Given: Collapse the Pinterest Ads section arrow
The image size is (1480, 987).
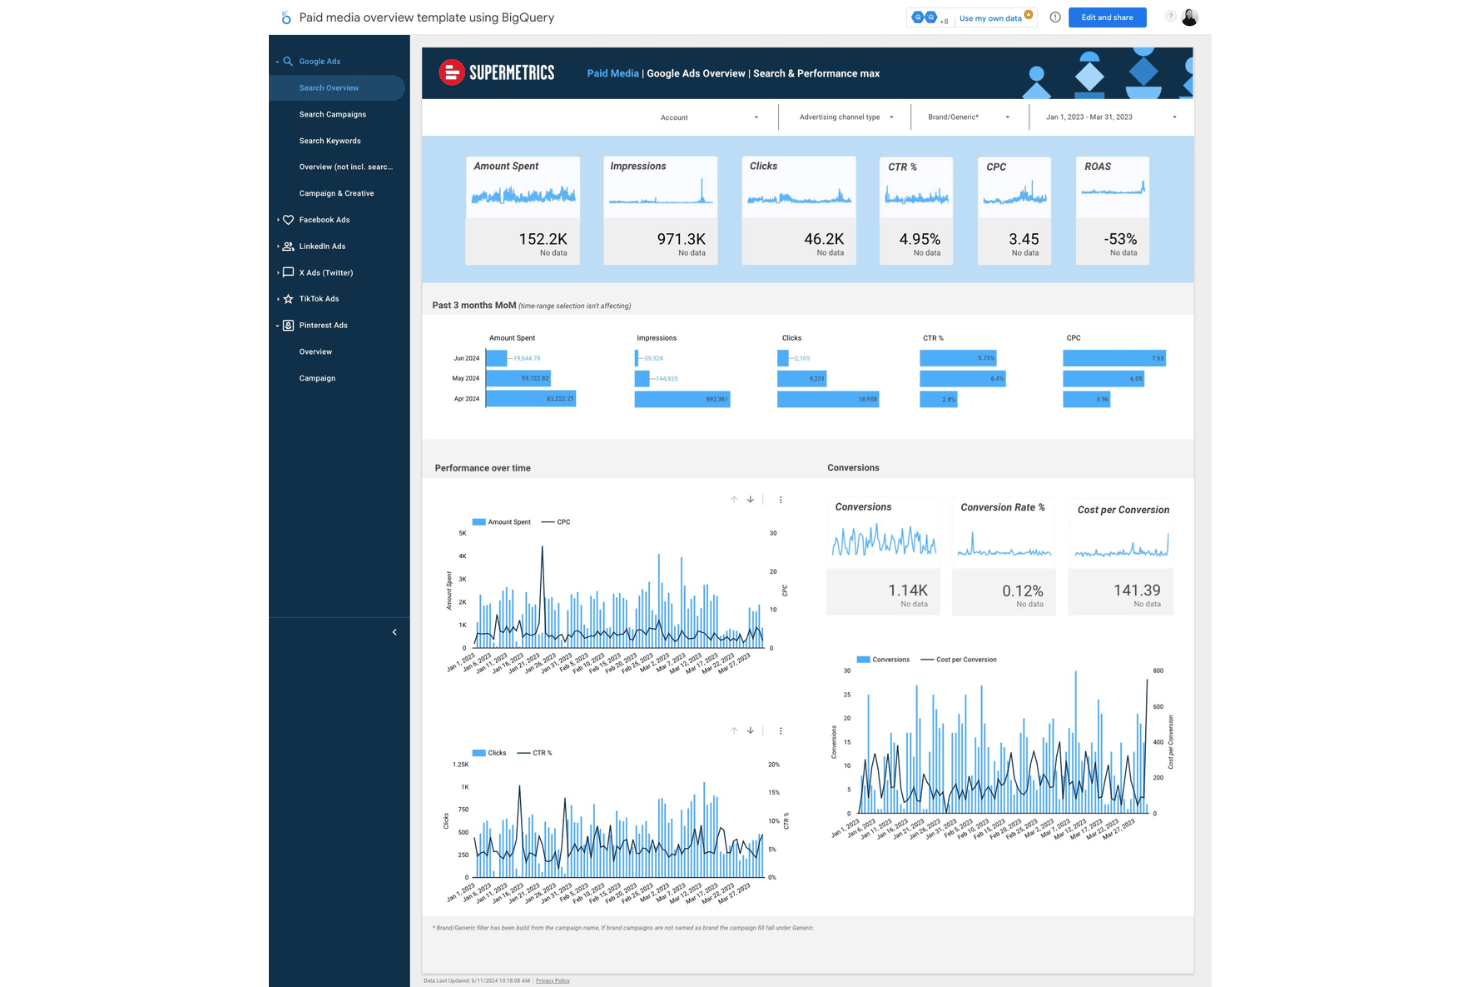Looking at the screenshot, I should click(x=277, y=325).
